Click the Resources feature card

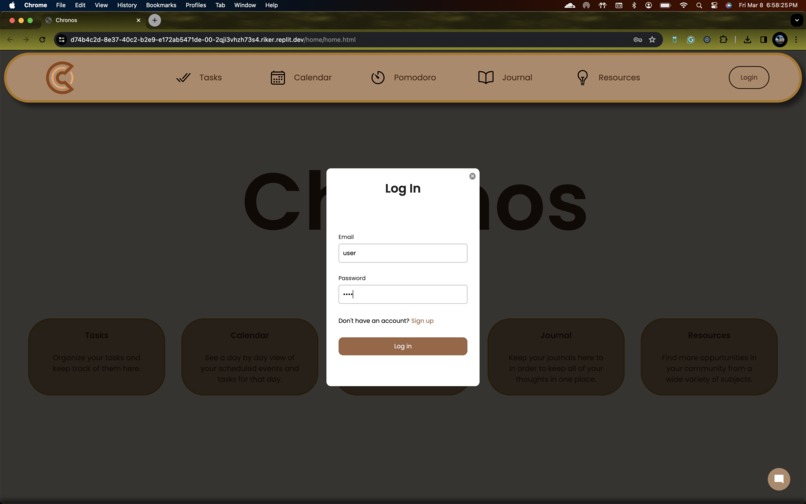709,357
